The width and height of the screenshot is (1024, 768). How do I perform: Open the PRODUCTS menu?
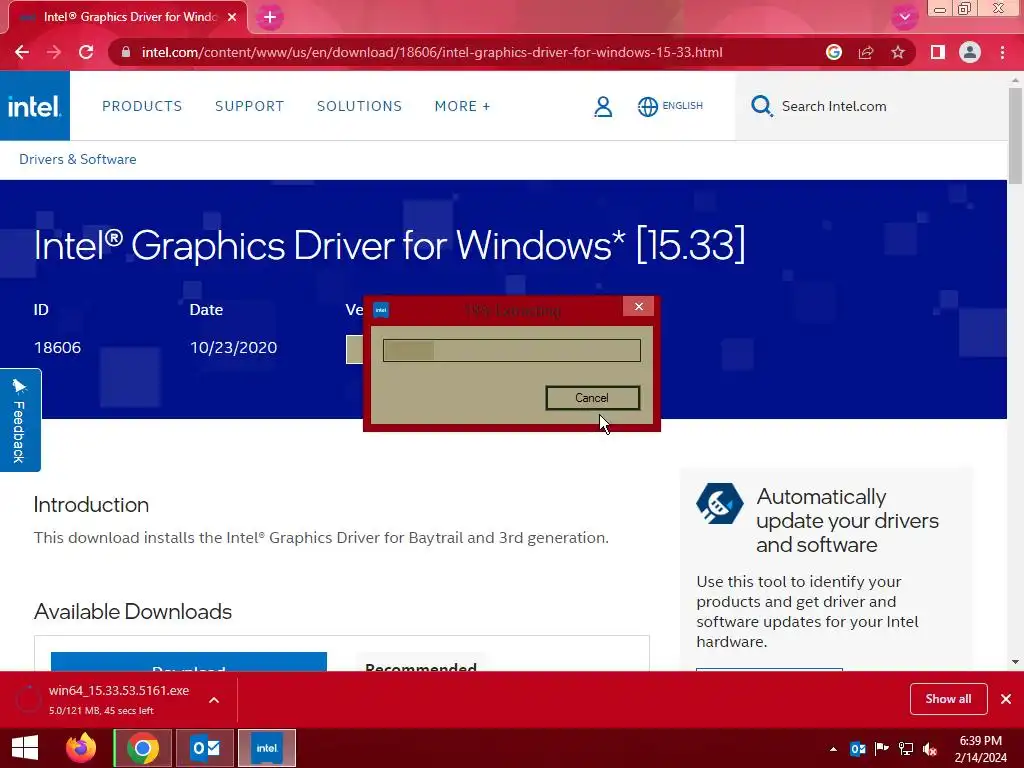pyautogui.click(x=142, y=106)
